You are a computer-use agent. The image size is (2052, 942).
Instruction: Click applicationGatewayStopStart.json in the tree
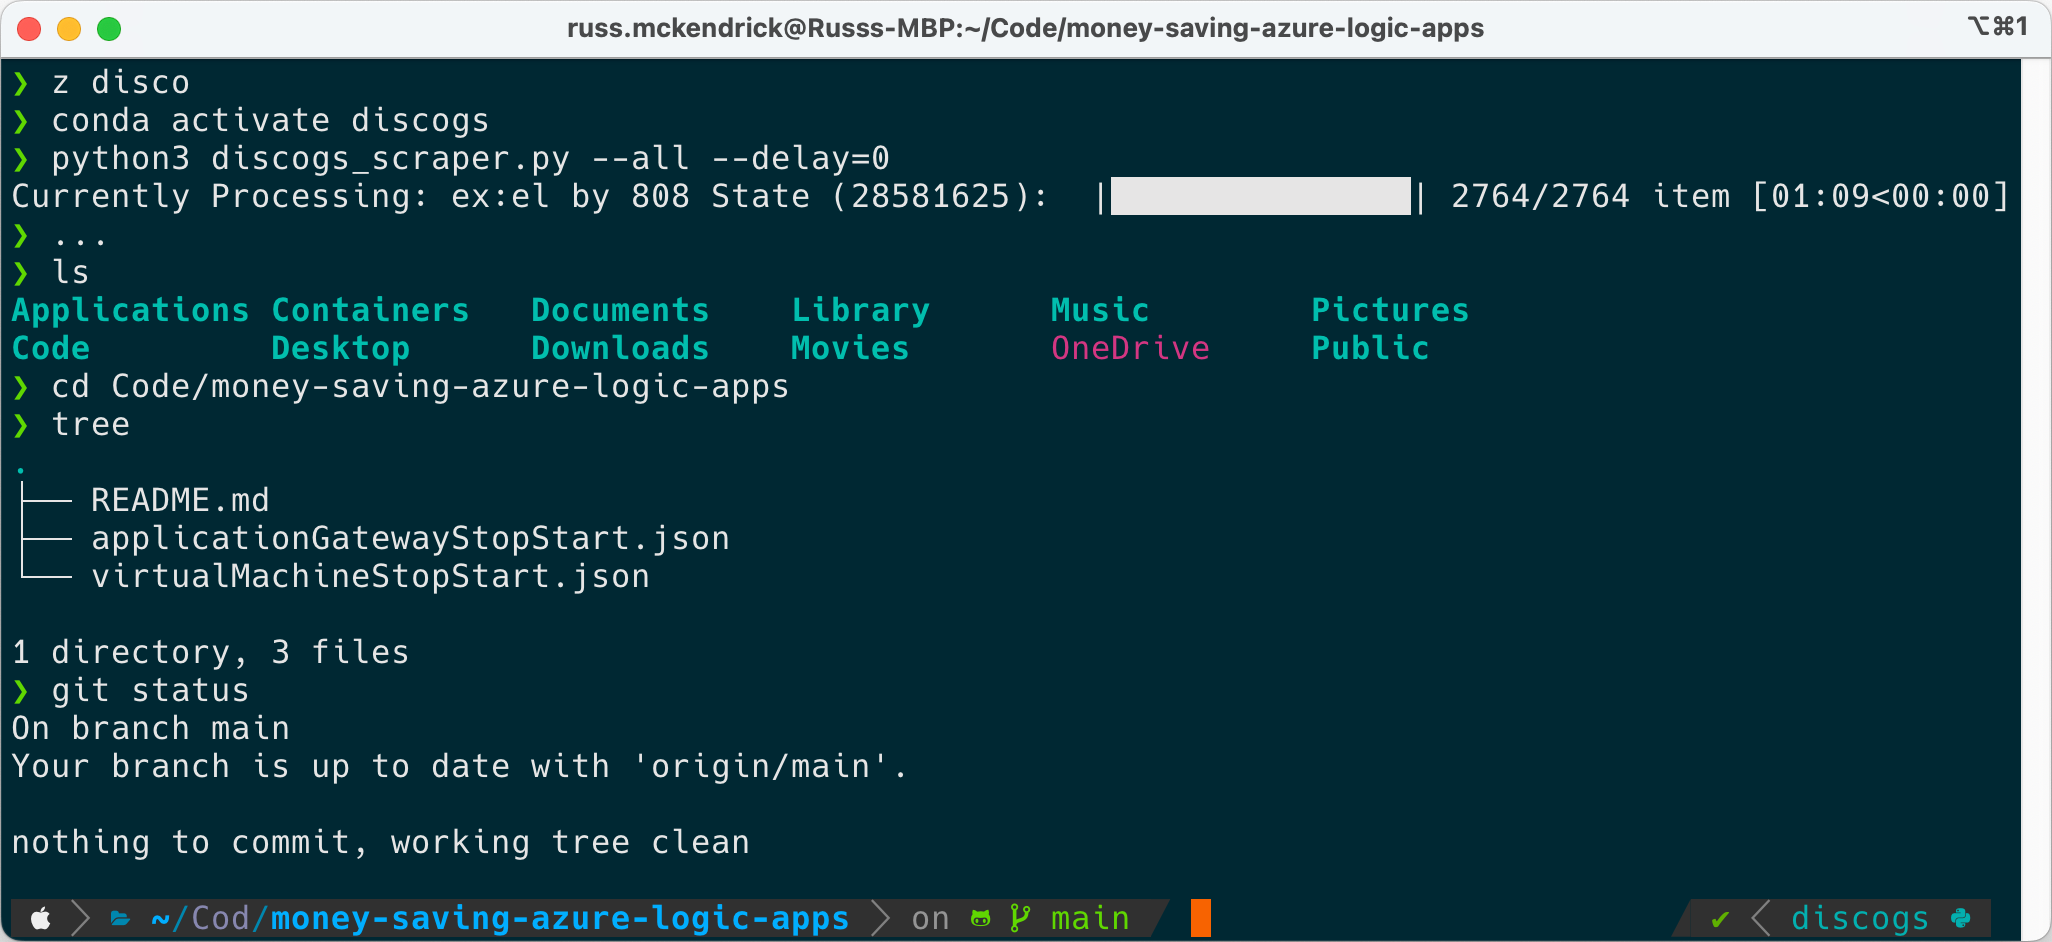click(410, 538)
